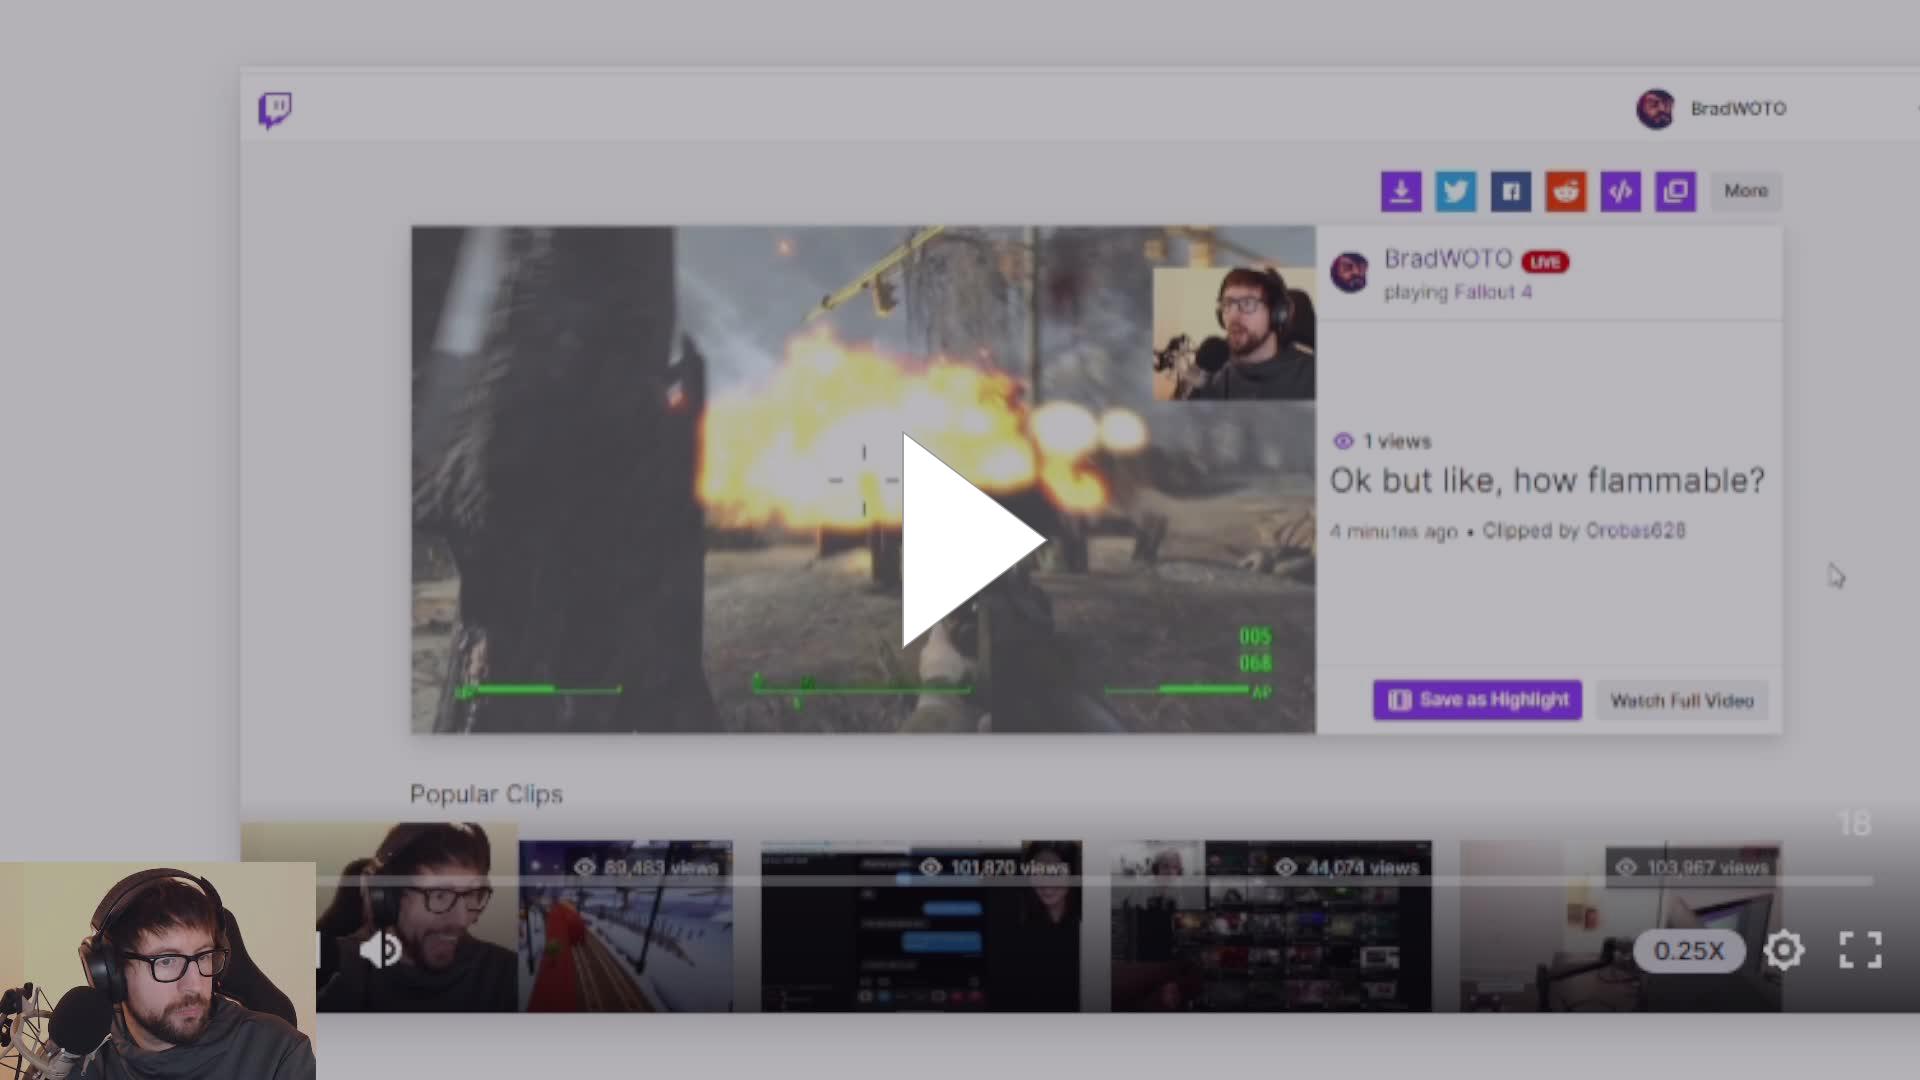This screenshot has width=1920, height=1080.
Task: Save the clip as a Highlight
Action: [x=1476, y=700]
